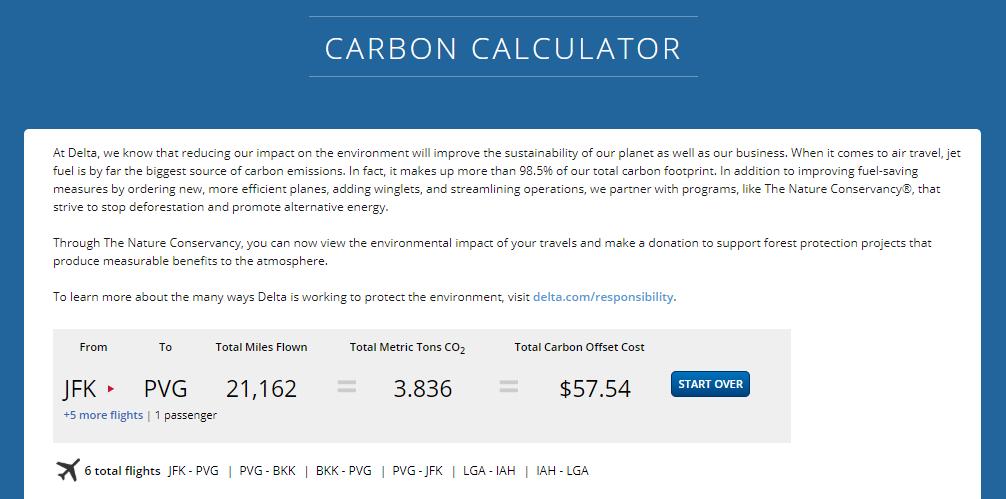Select the PVG destination airport code
1006x499 pixels.
(x=165, y=388)
